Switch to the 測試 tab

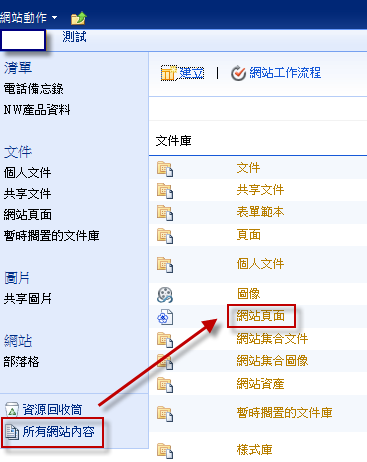(x=74, y=37)
